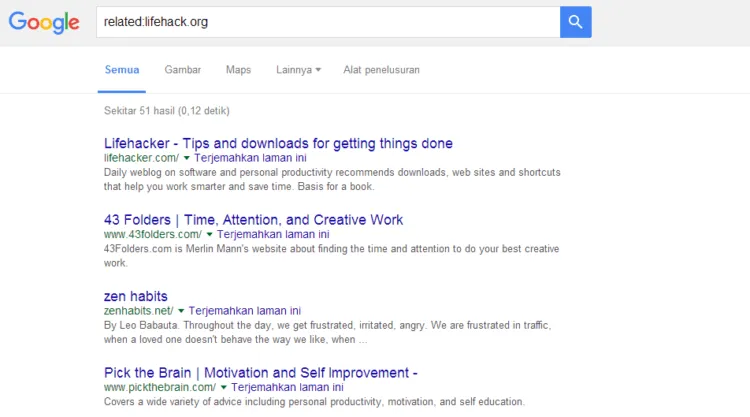Open the zen habits result link
The image size is (750, 417).
pyautogui.click(x=136, y=296)
